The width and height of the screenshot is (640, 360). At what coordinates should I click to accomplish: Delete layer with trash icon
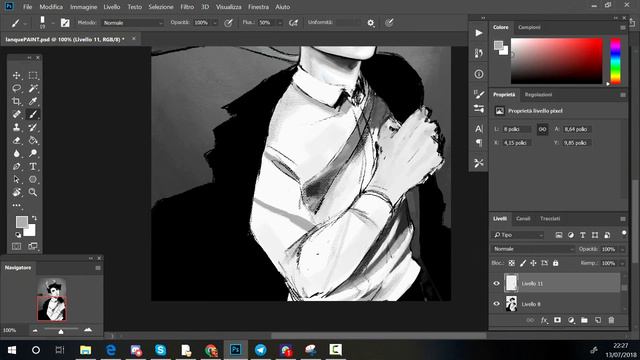pyautogui.click(x=611, y=320)
